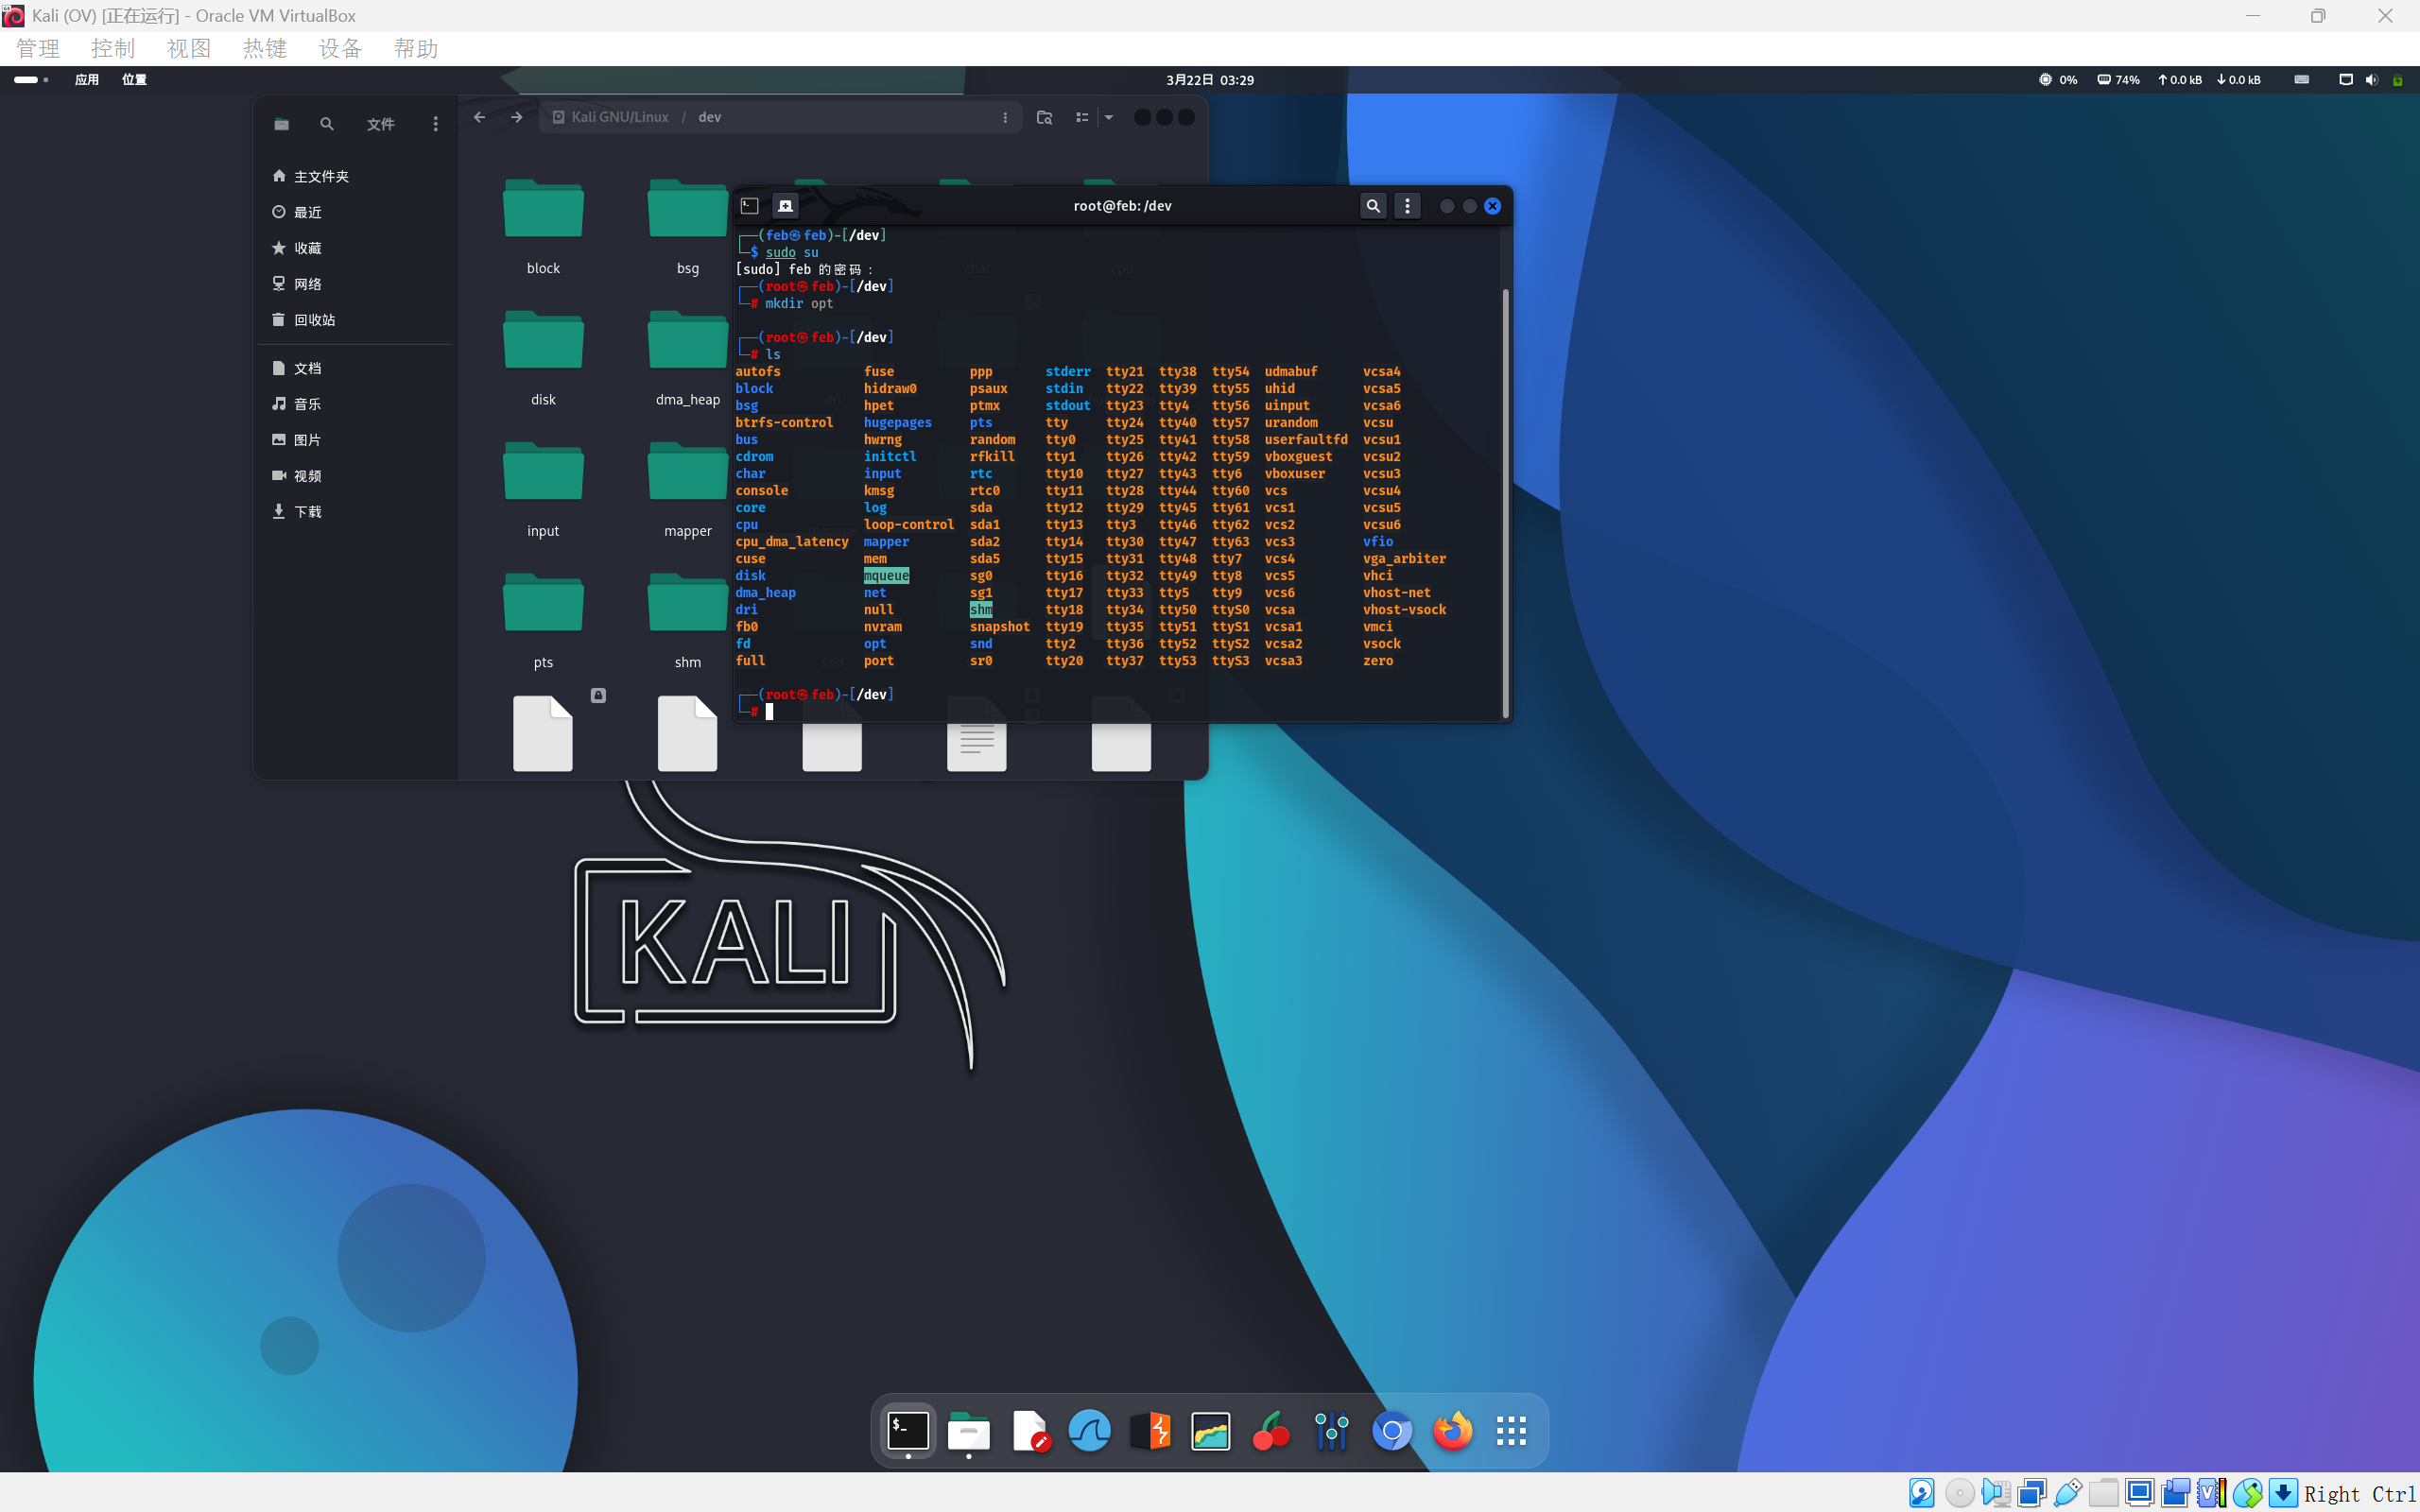Launch Firefox from the dock

1452,1431
